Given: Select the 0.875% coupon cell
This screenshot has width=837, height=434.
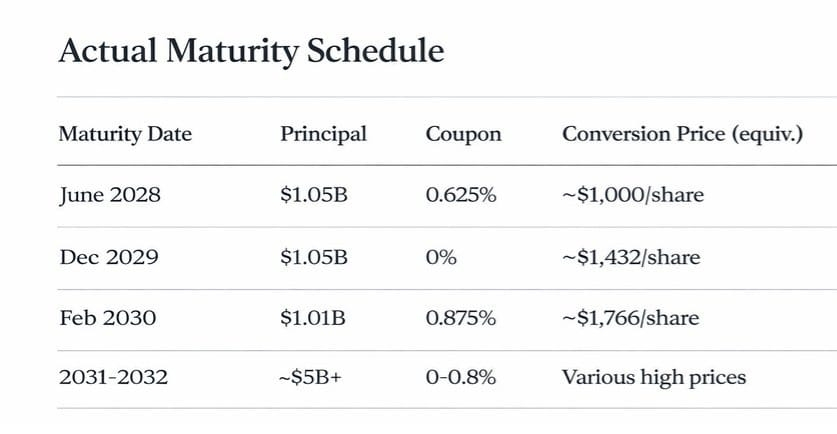Looking at the screenshot, I should click(461, 319).
